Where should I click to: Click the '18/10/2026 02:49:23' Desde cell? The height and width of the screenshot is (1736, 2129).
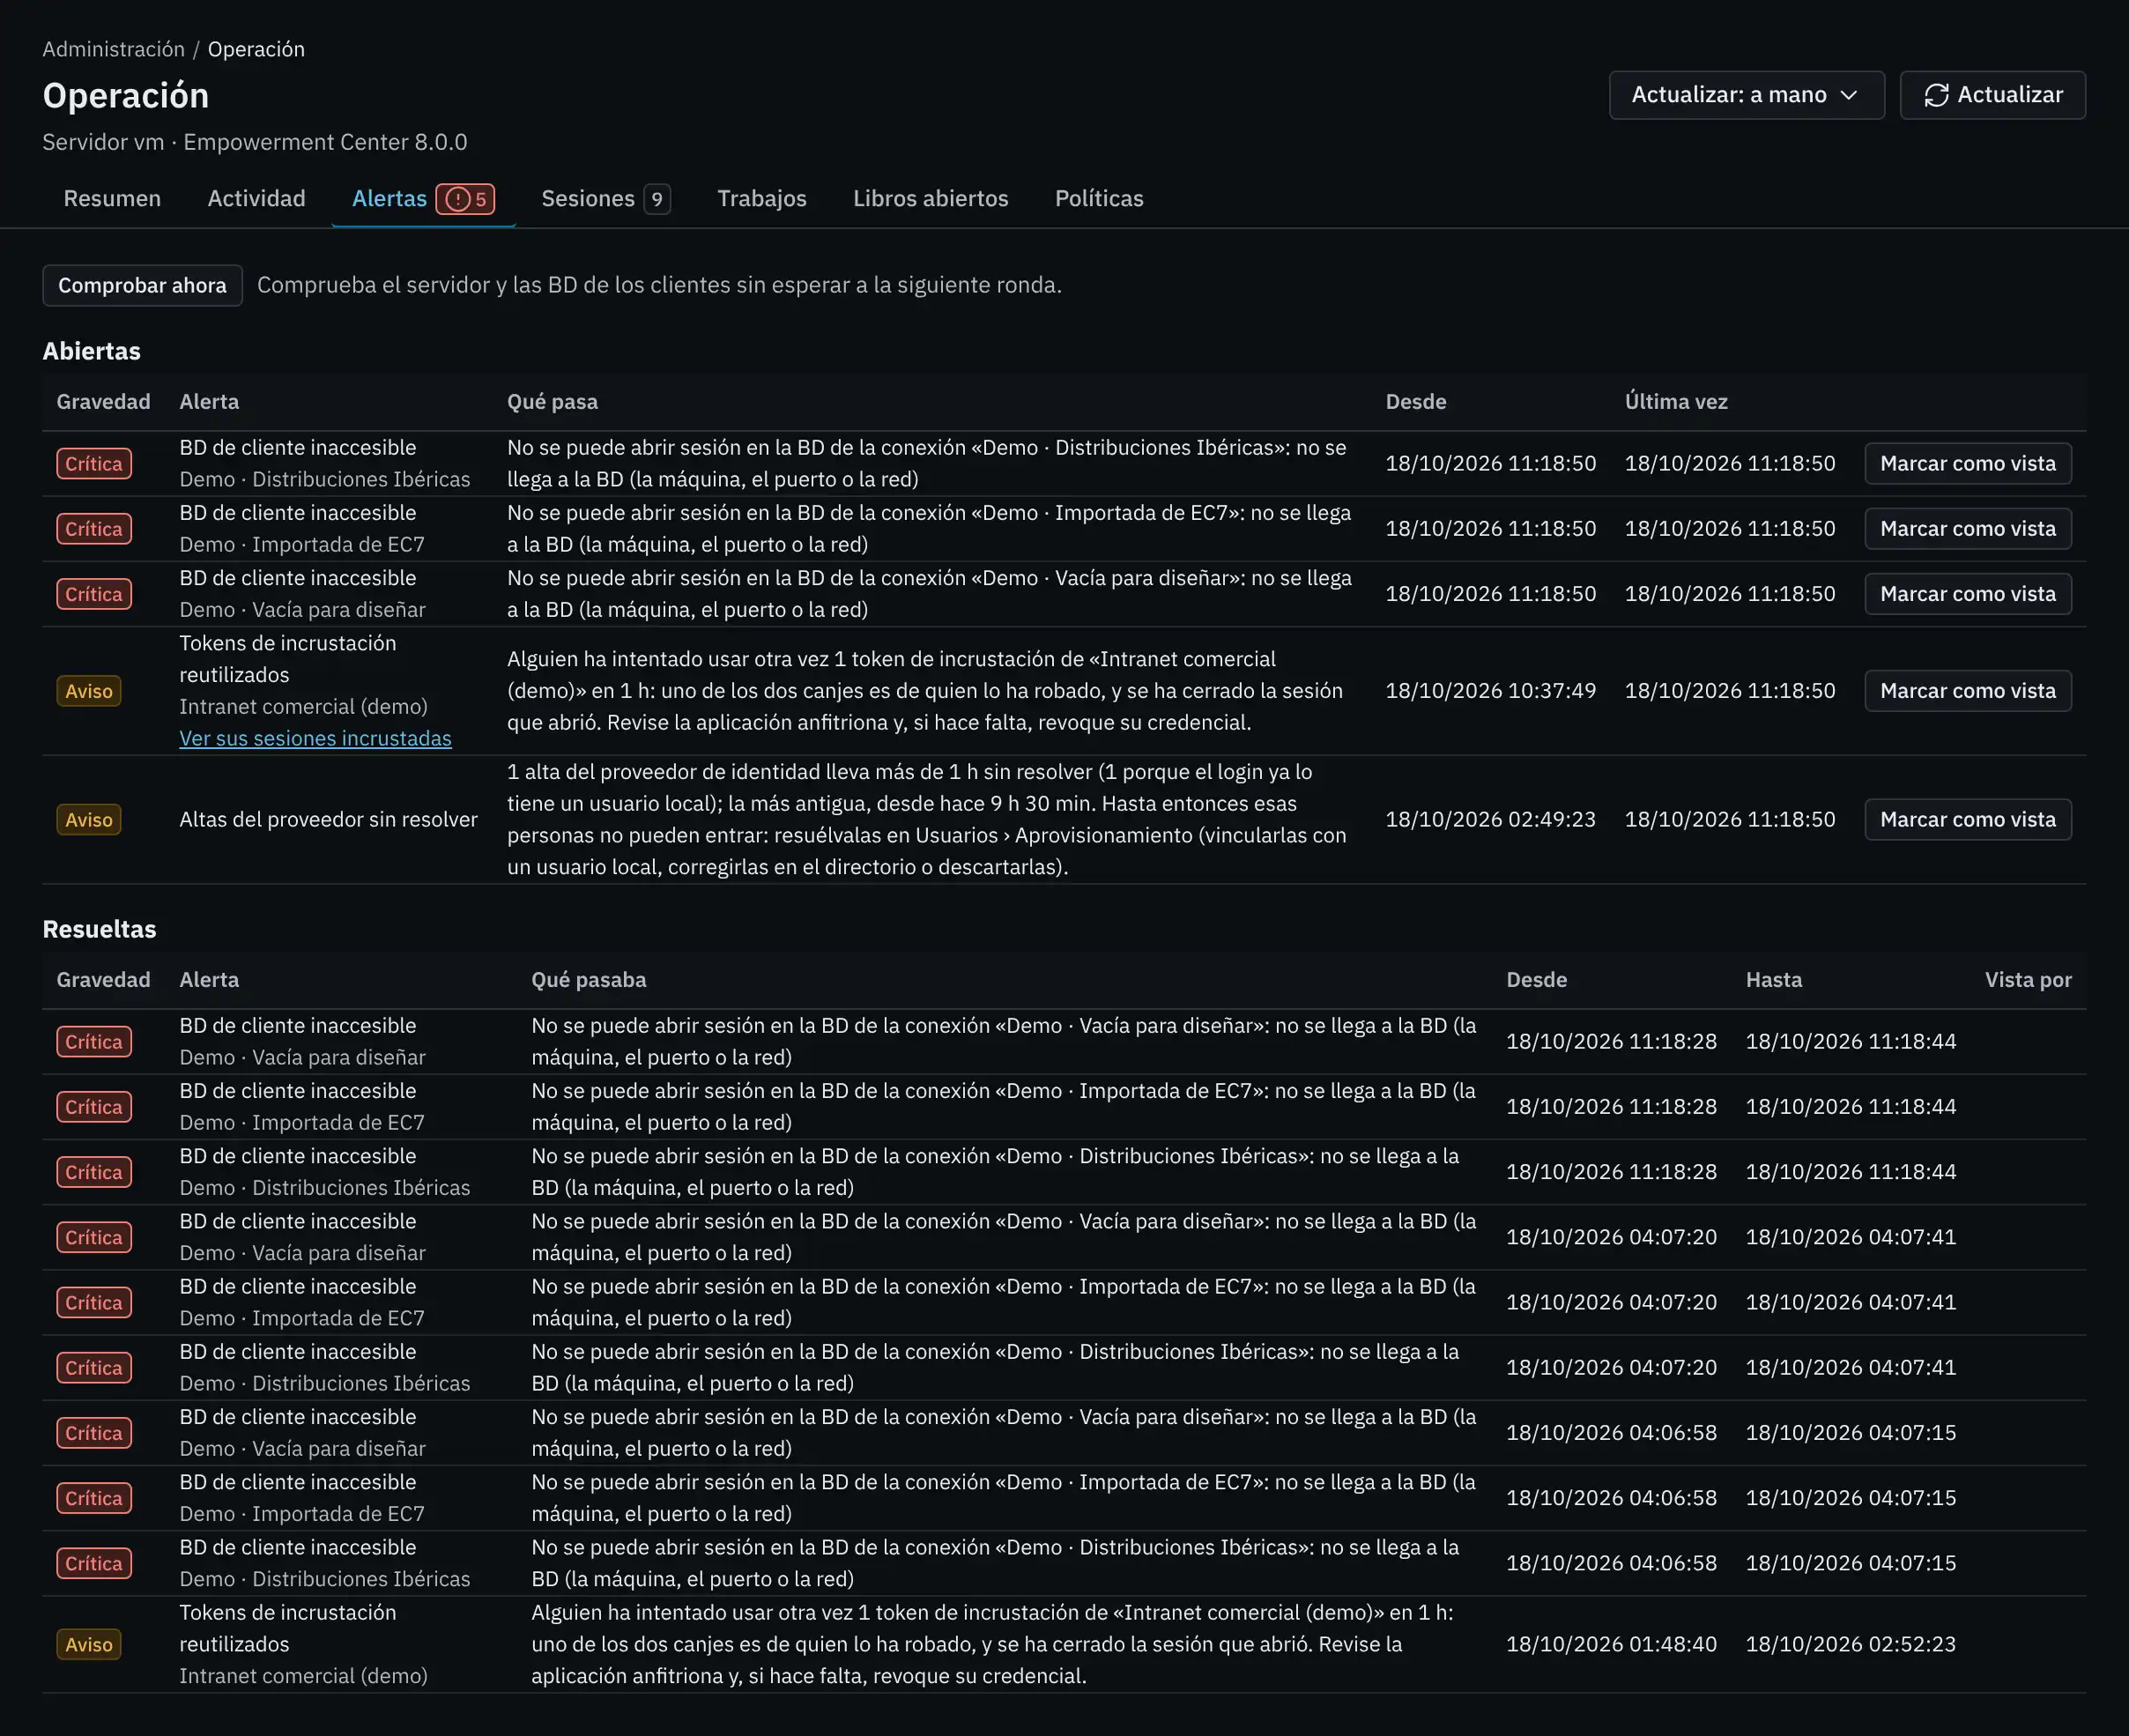(1490, 819)
